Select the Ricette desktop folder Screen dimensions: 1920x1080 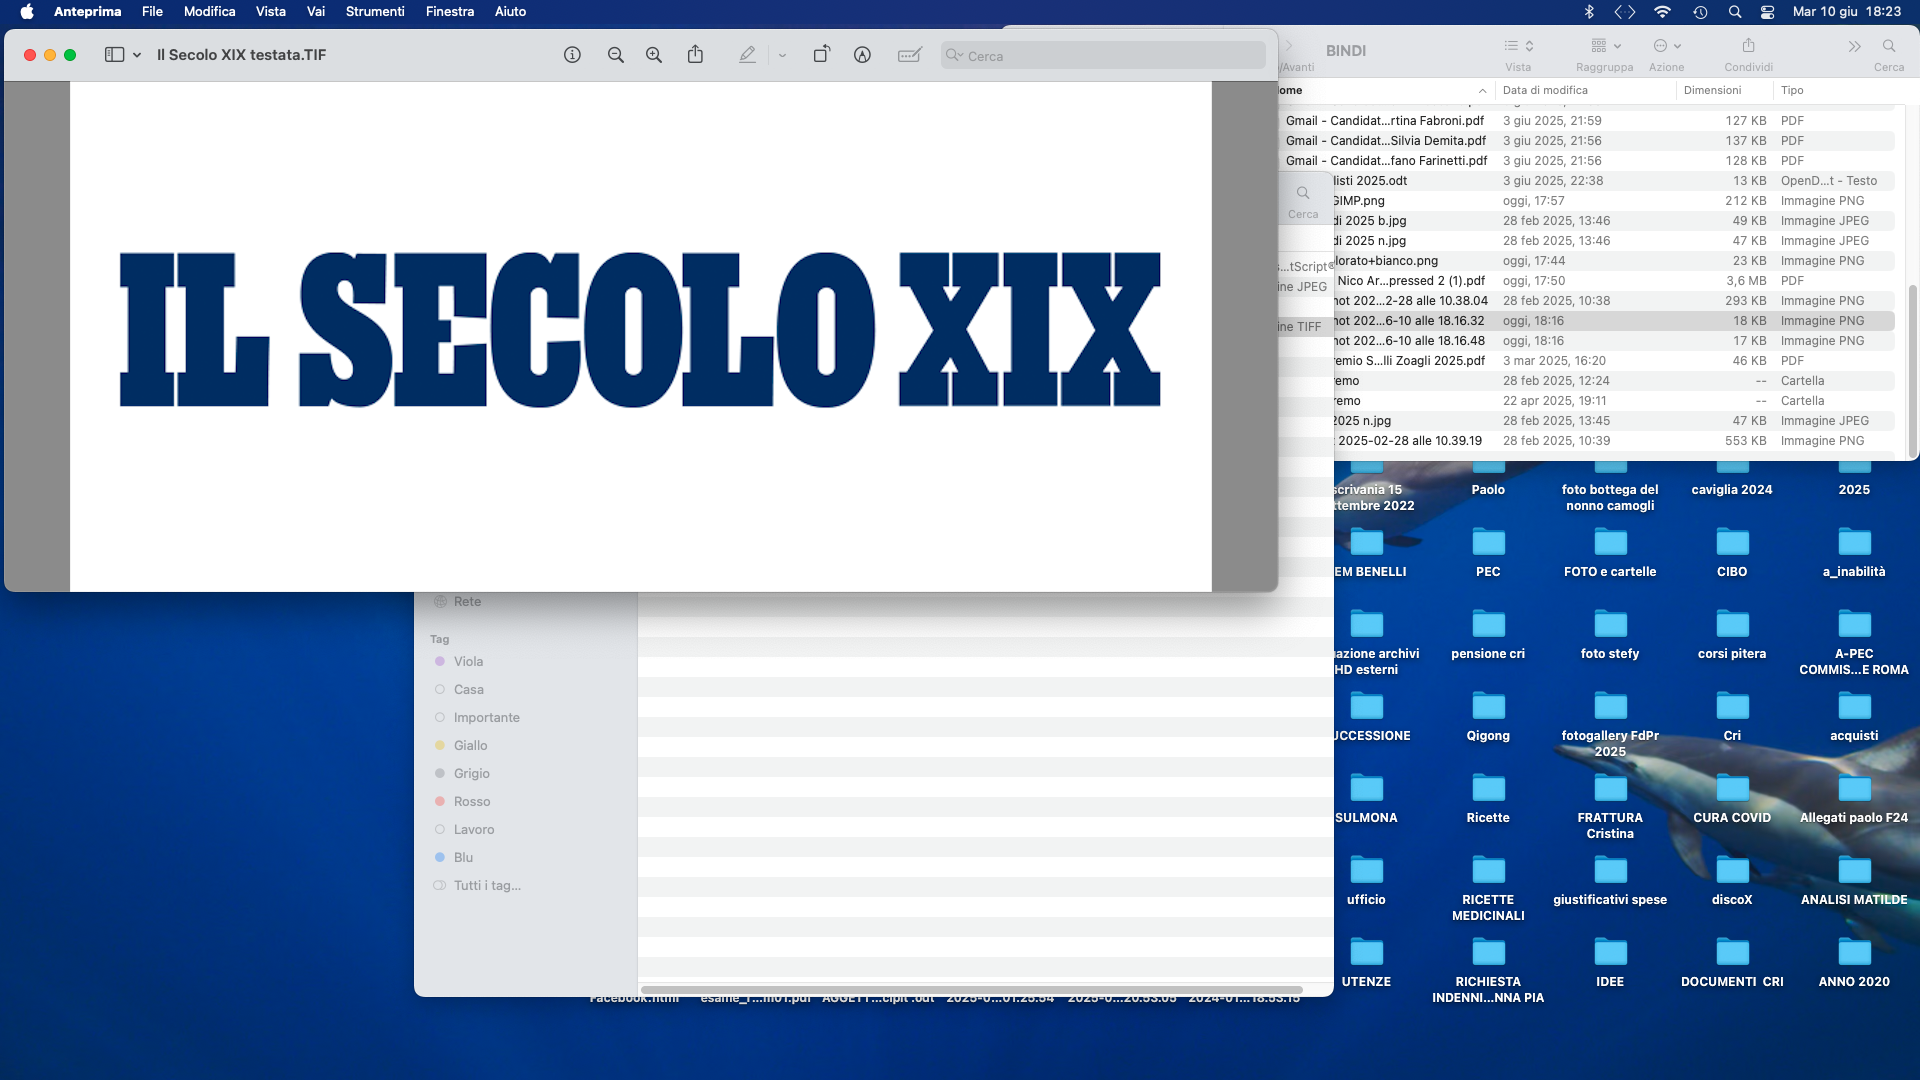point(1488,799)
